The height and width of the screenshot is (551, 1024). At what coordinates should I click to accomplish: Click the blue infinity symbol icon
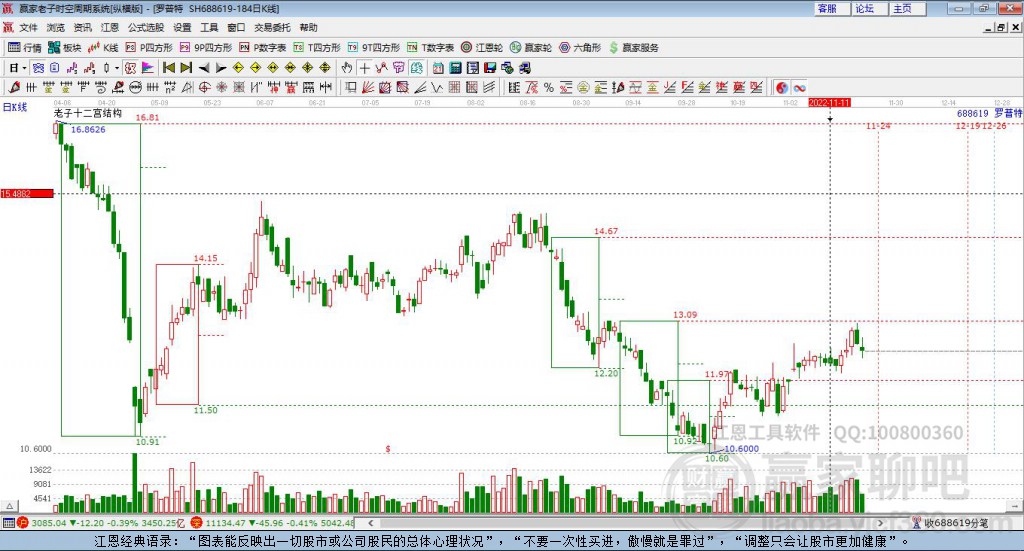(799, 87)
